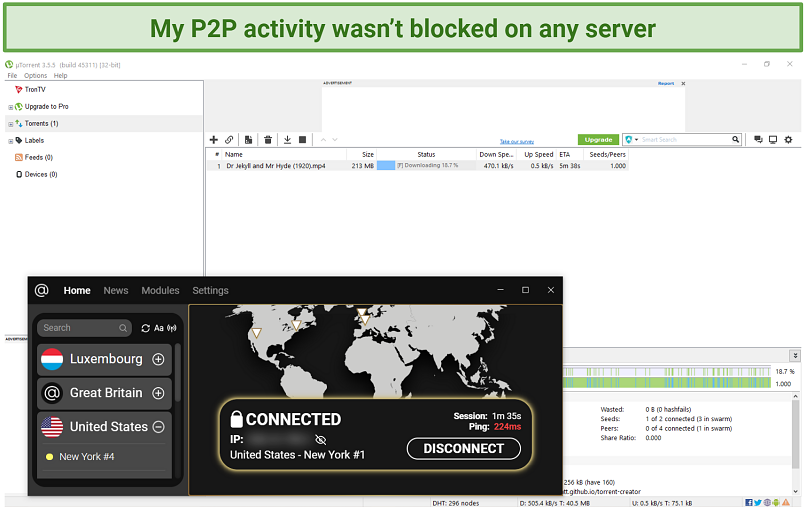This screenshot has width=806, height=507.
Task: Click the Stop torrent square icon
Action: pyautogui.click(x=303, y=140)
